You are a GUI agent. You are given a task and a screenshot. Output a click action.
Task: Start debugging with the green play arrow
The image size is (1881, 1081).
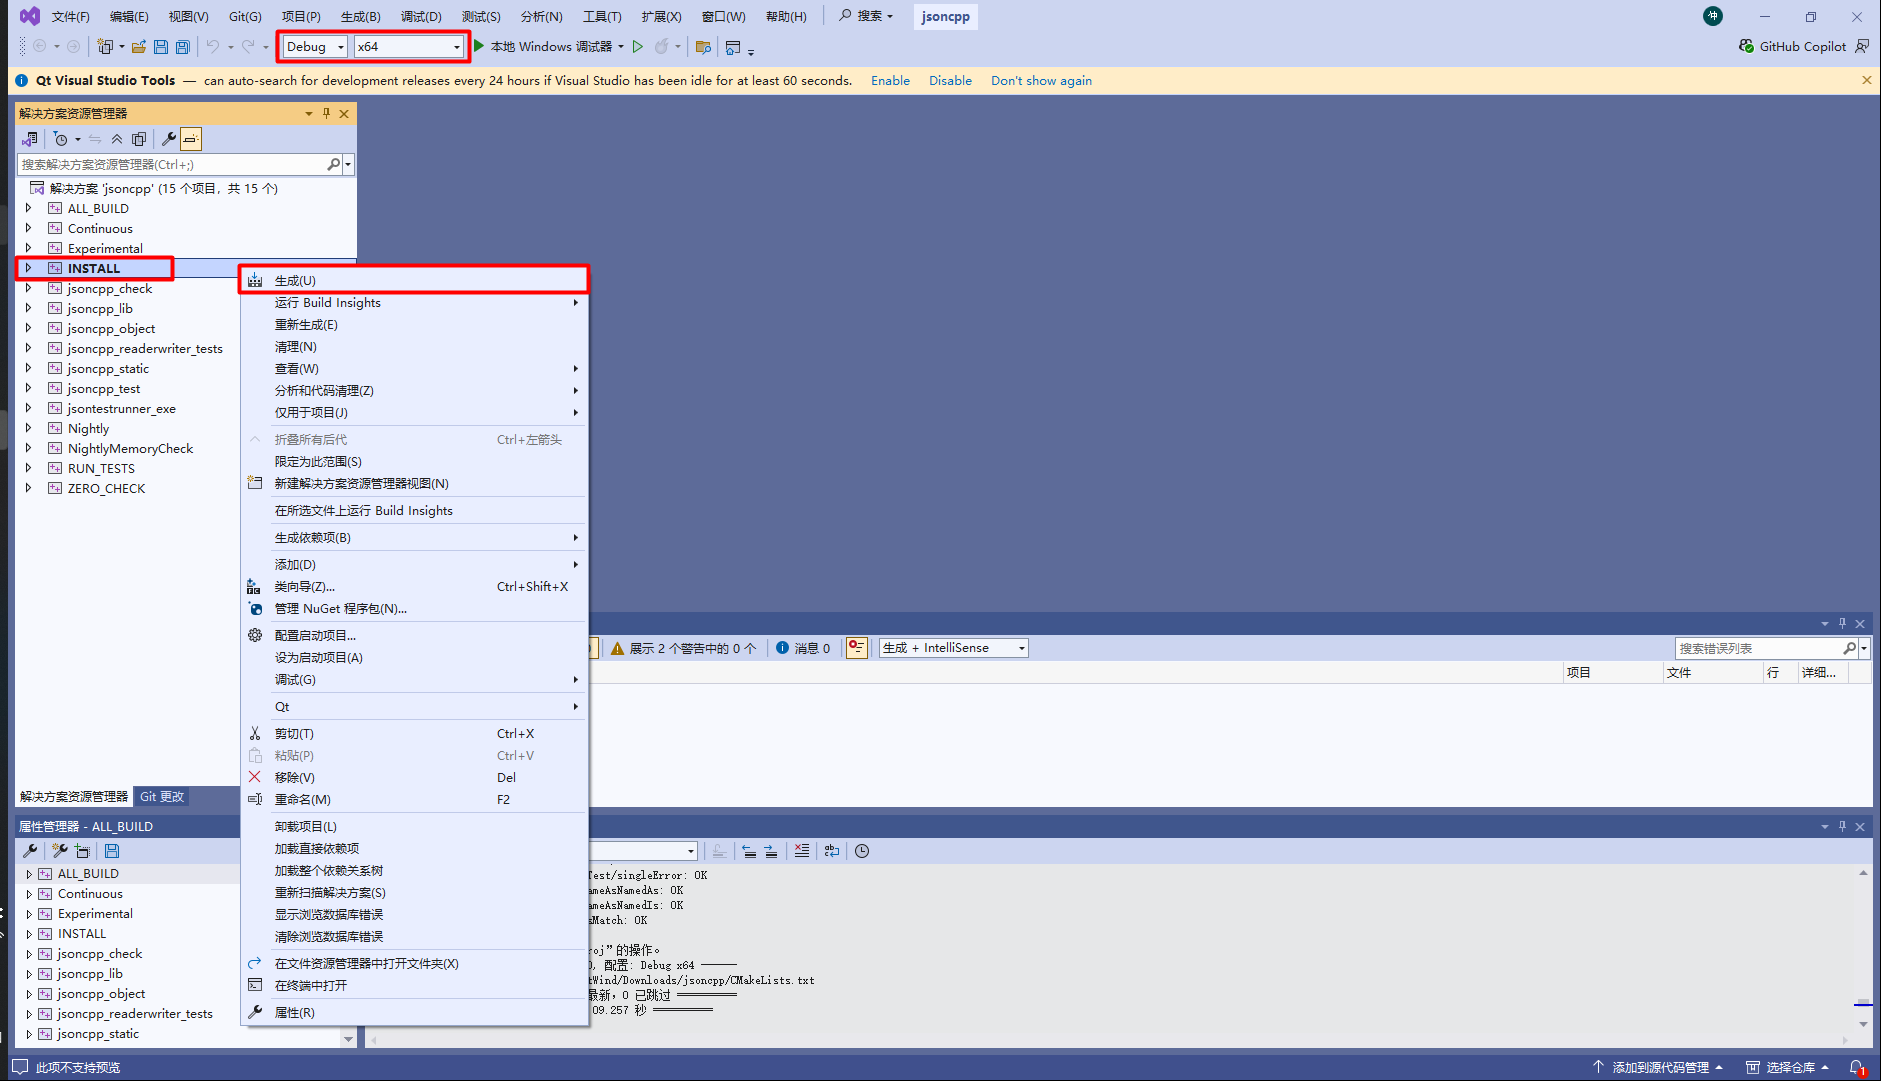(479, 46)
